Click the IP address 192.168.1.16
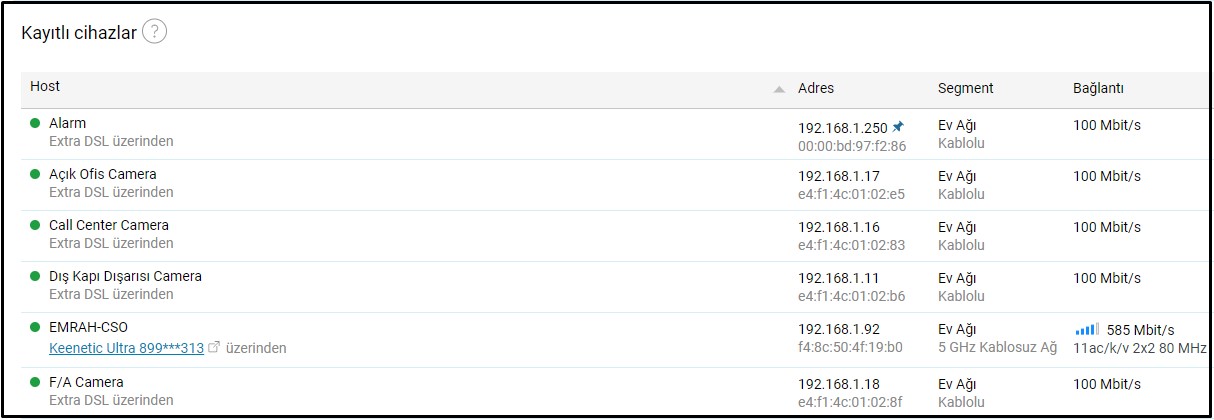 [838, 227]
